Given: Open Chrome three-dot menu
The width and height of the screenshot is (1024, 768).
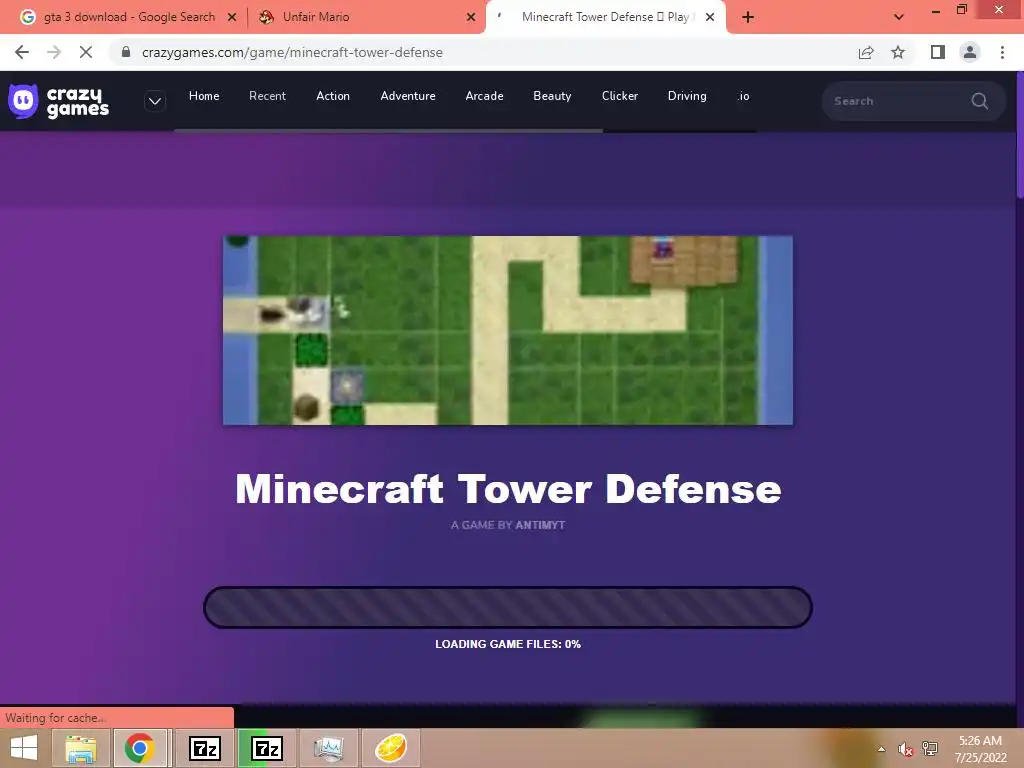Looking at the screenshot, I should click(1002, 52).
